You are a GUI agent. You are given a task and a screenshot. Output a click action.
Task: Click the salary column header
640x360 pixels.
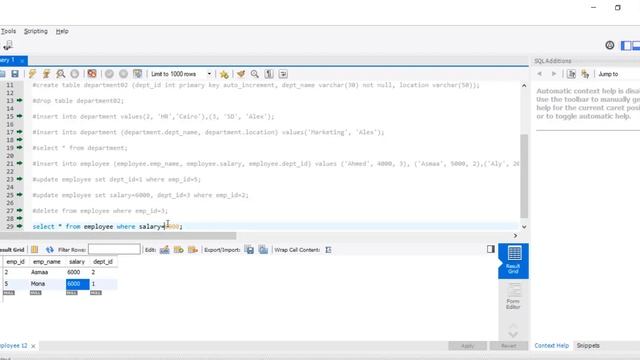coord(77,262)
